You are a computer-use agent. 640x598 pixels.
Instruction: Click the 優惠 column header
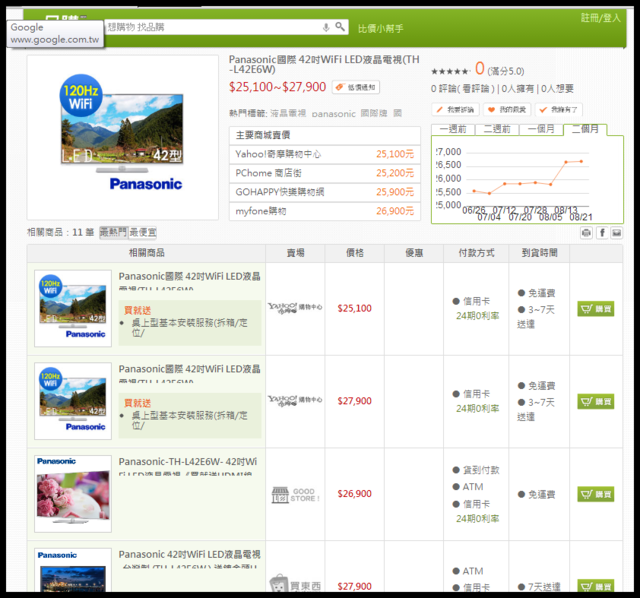tap(414, 253)
